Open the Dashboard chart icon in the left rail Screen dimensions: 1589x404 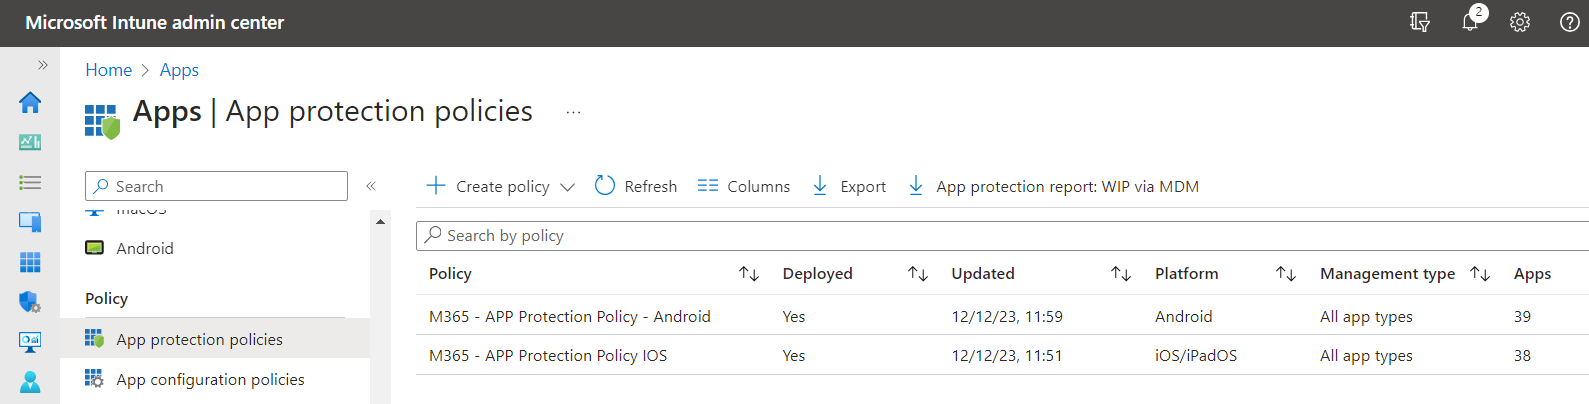click(30, 142)
